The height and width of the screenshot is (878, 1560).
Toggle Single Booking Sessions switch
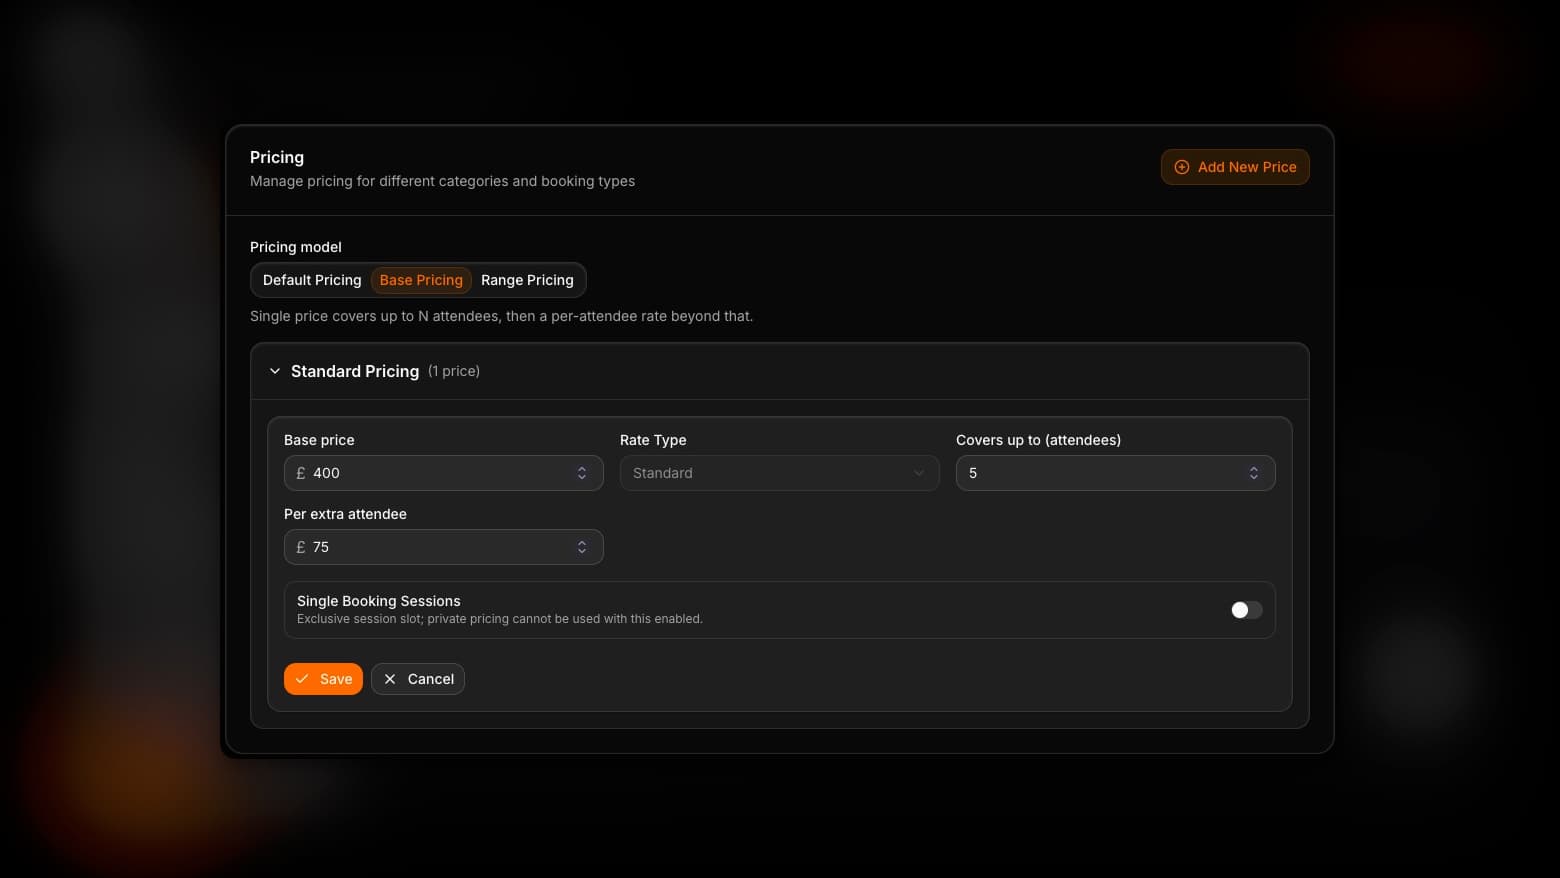coord(1246,610)
